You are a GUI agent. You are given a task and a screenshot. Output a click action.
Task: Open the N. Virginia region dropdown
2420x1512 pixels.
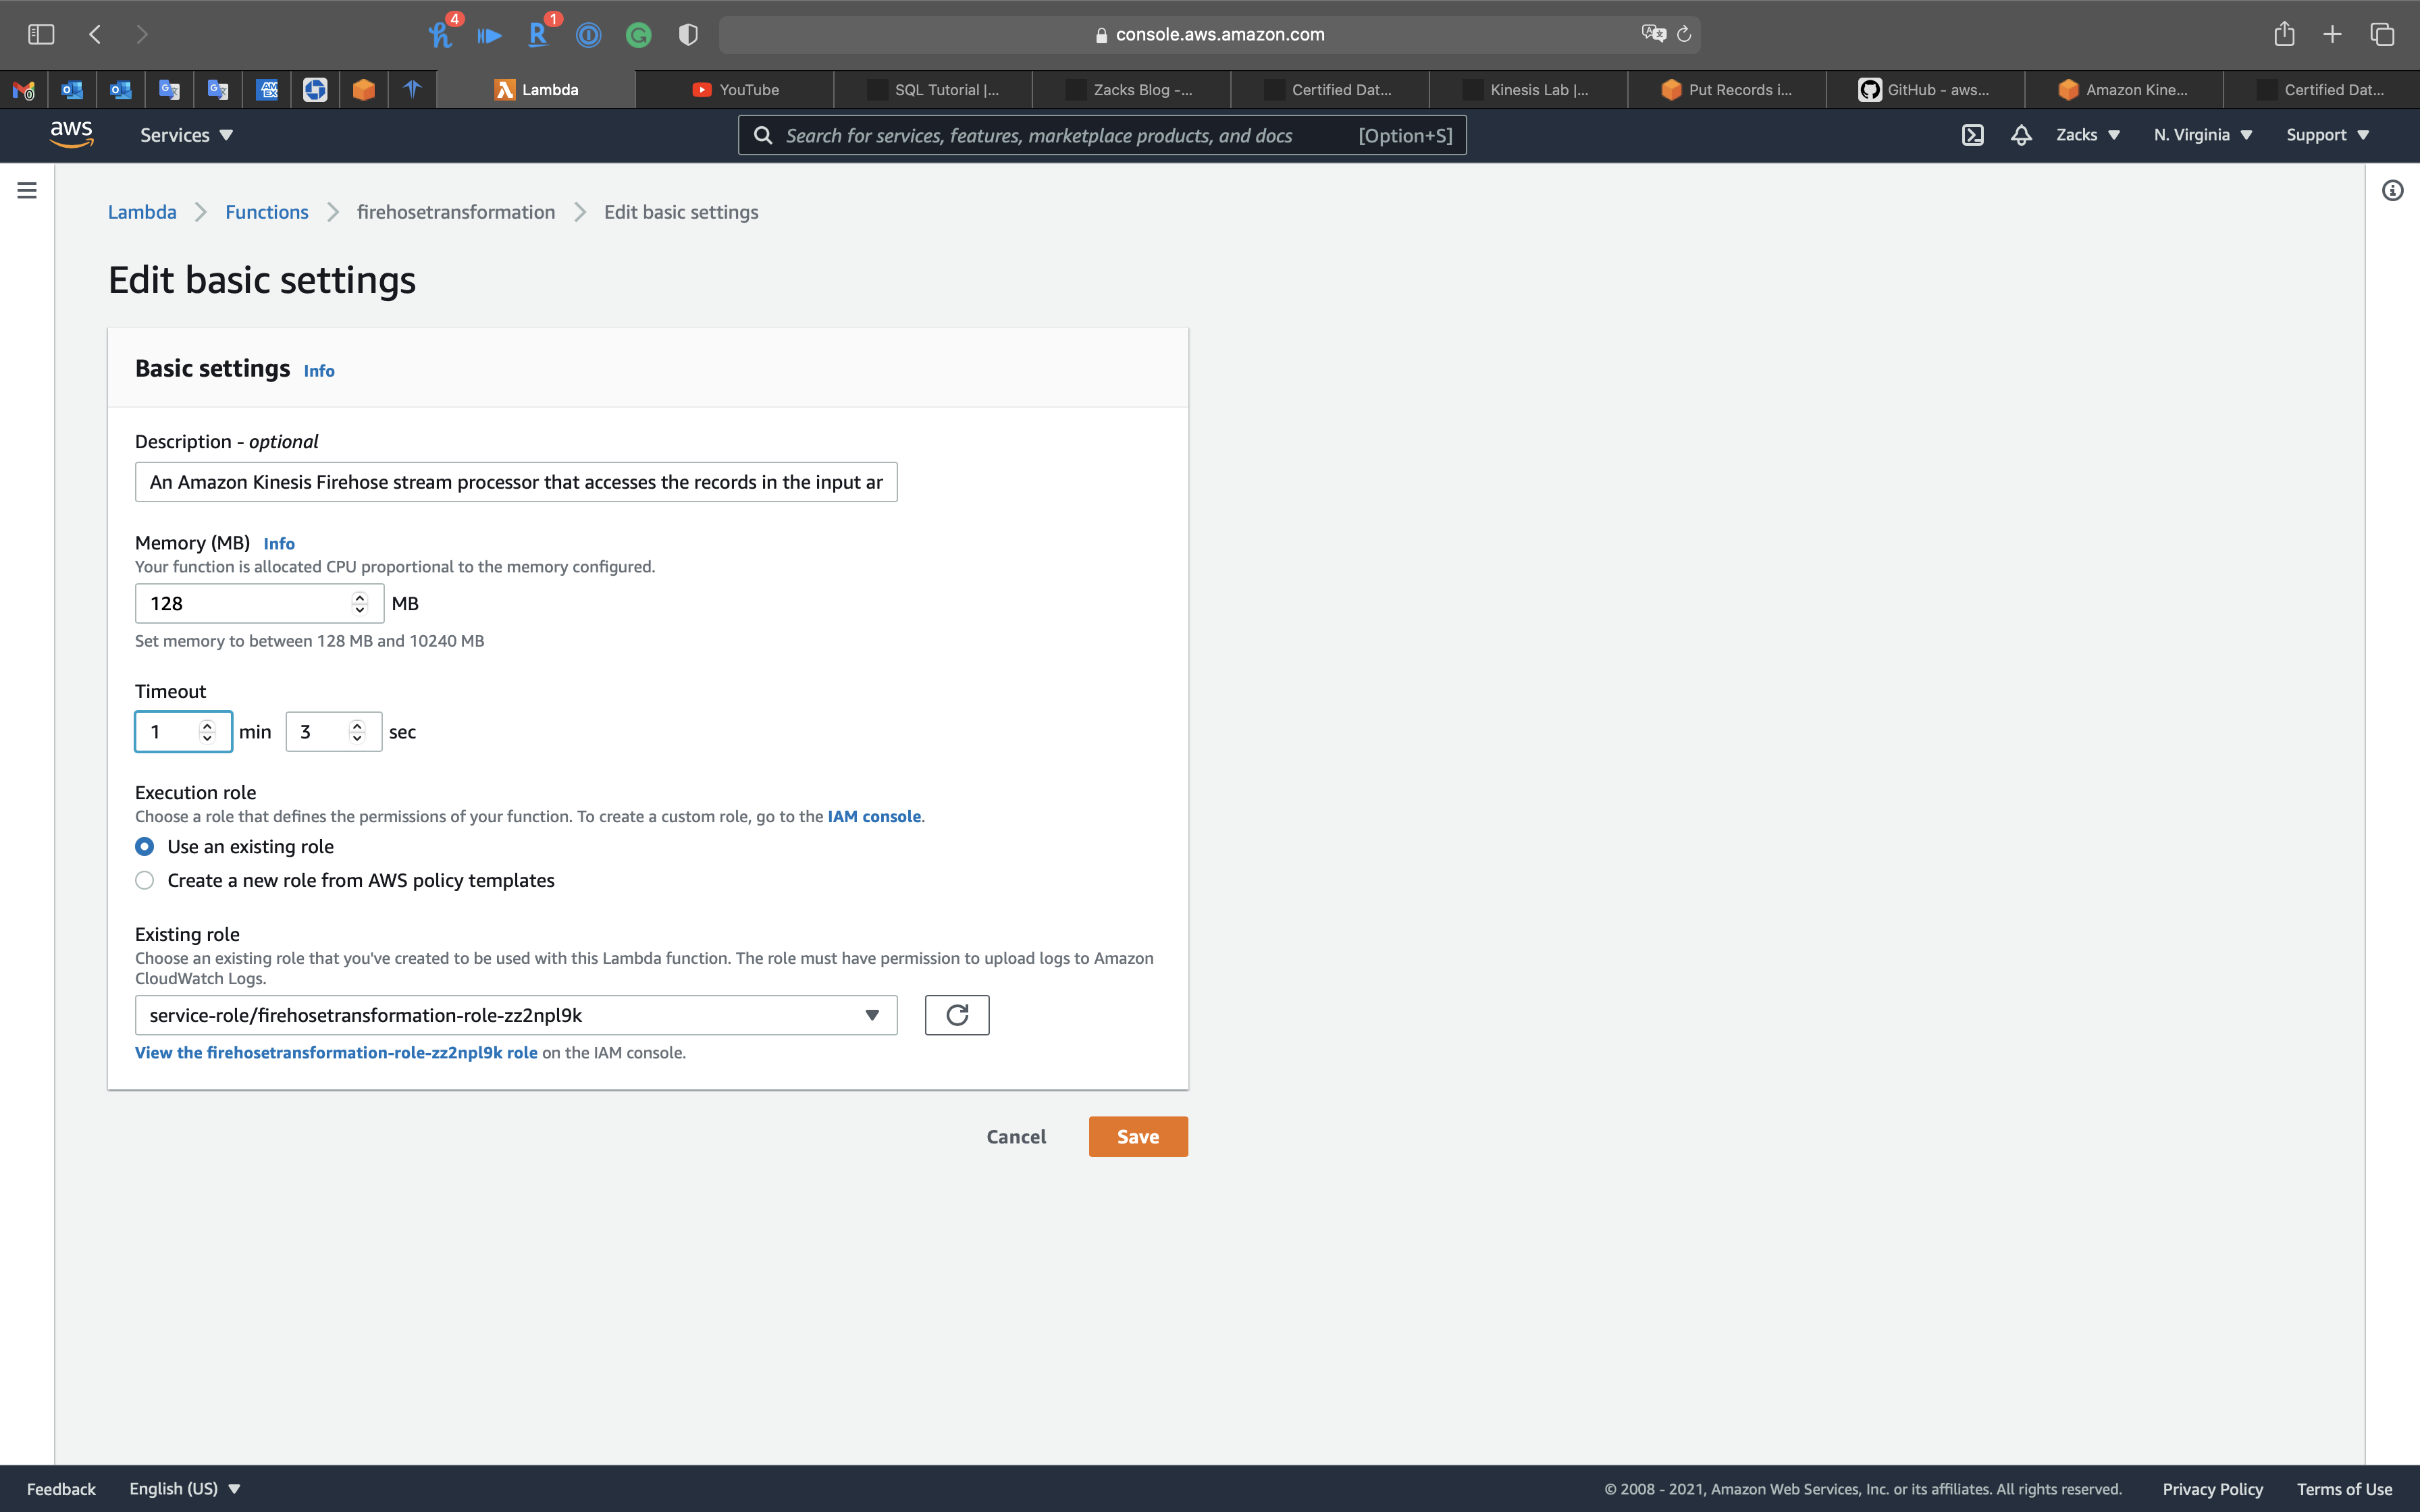(2202, 135)
